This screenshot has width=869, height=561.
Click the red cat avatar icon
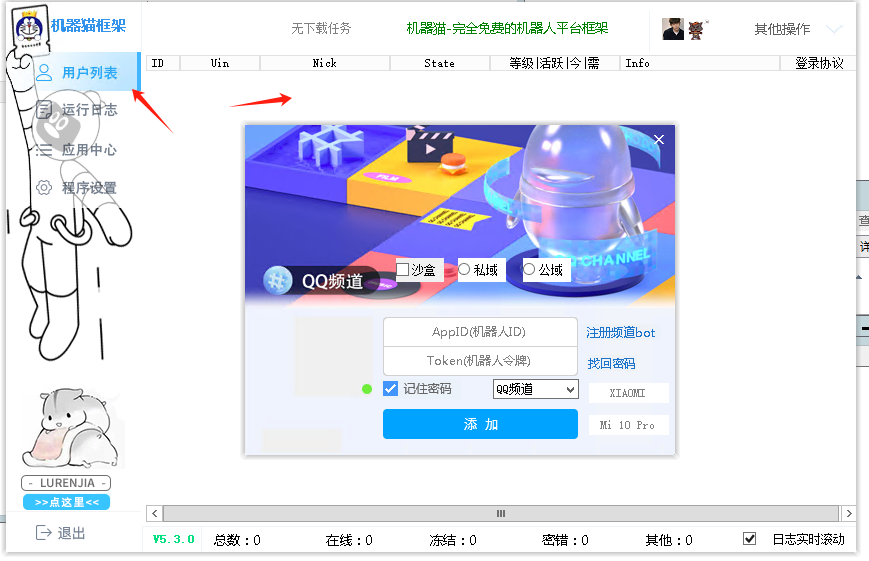coord(696,29)
